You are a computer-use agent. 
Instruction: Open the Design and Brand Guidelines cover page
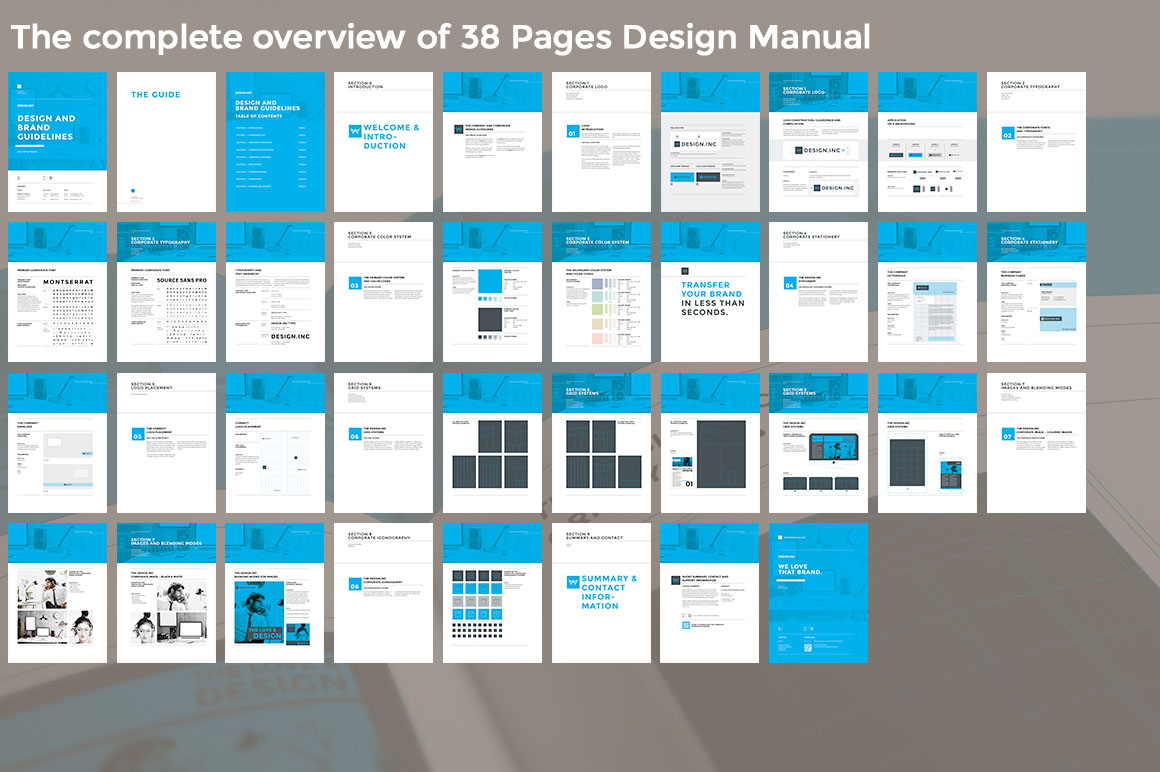click(x=57, y=141)
